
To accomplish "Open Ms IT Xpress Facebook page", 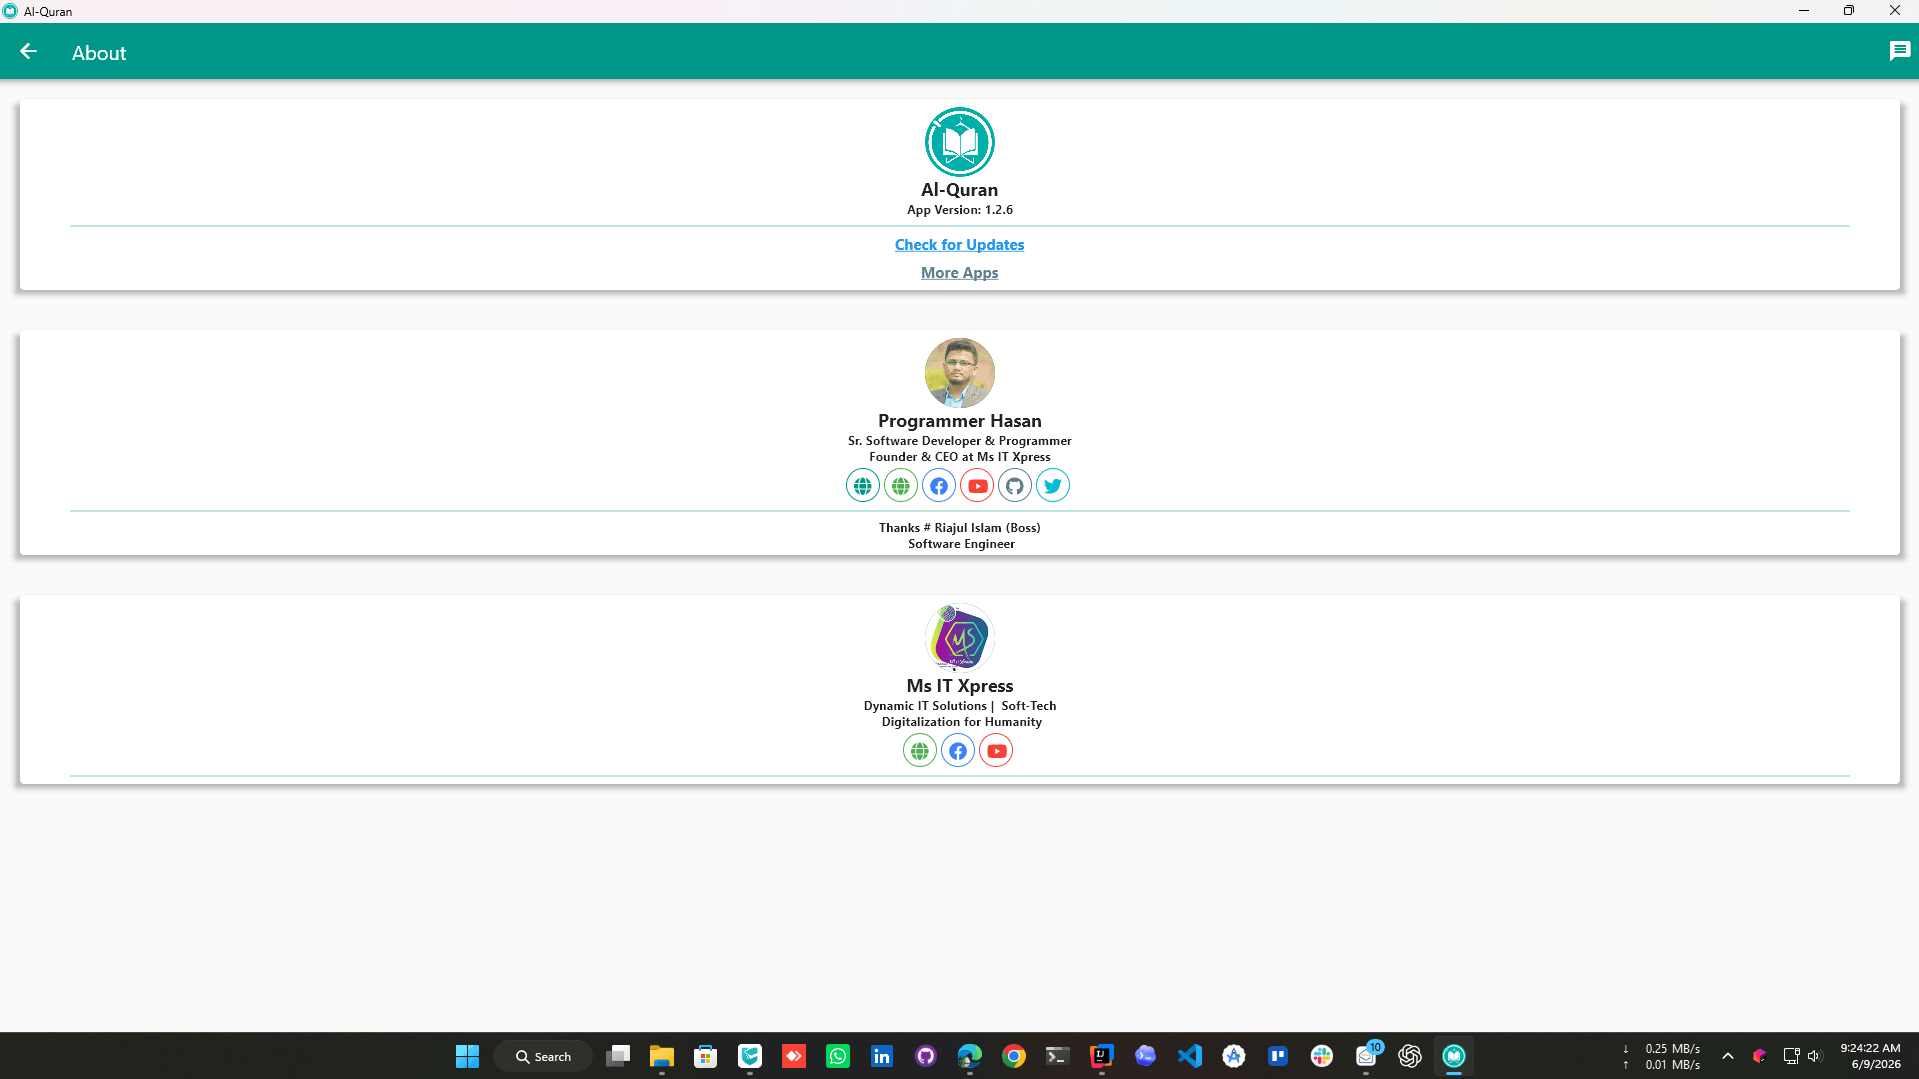I will tap(958, 751).
